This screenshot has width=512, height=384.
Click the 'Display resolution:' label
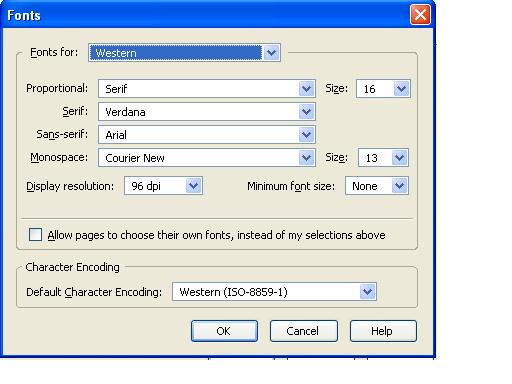(70, 186)
